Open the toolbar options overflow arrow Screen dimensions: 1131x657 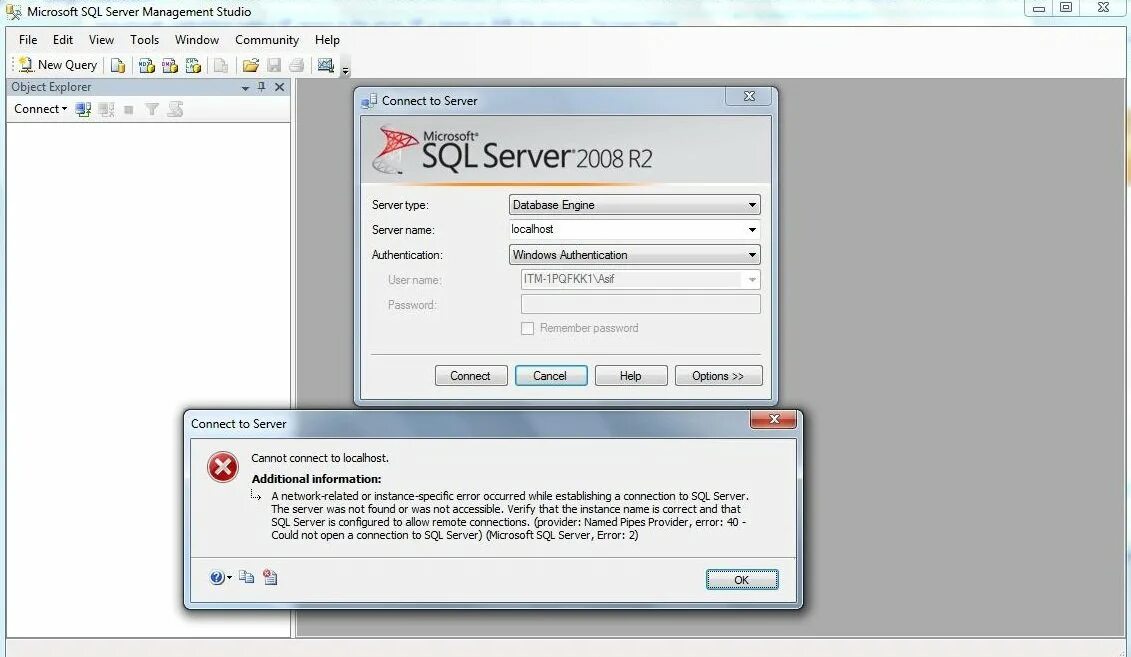[346, 70]
